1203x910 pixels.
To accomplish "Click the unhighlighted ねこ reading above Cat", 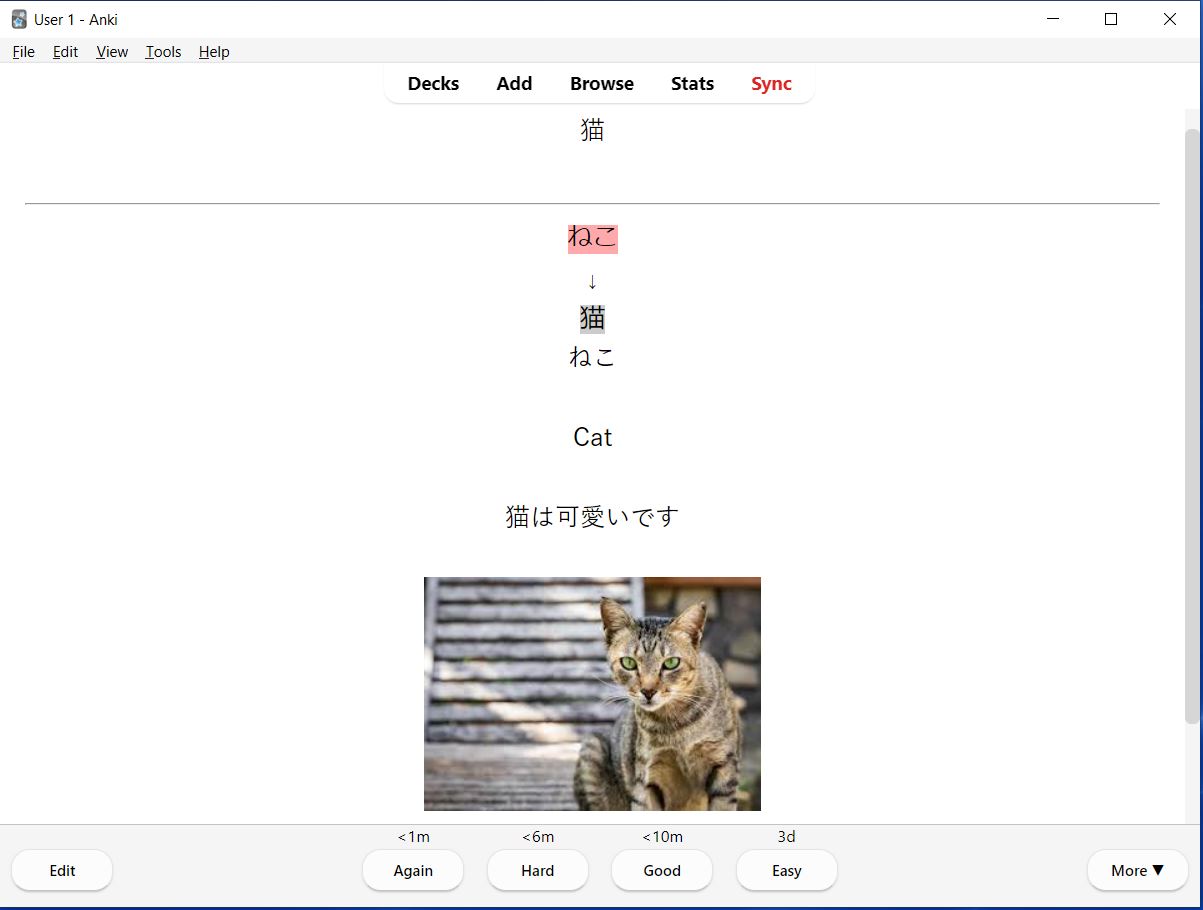I will click(593, 357).
